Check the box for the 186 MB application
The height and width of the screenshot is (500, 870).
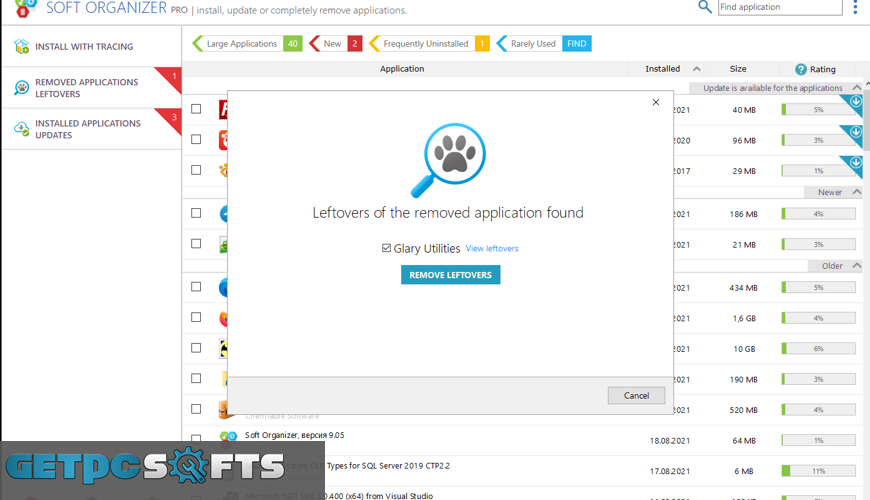[x=196, y=213]
